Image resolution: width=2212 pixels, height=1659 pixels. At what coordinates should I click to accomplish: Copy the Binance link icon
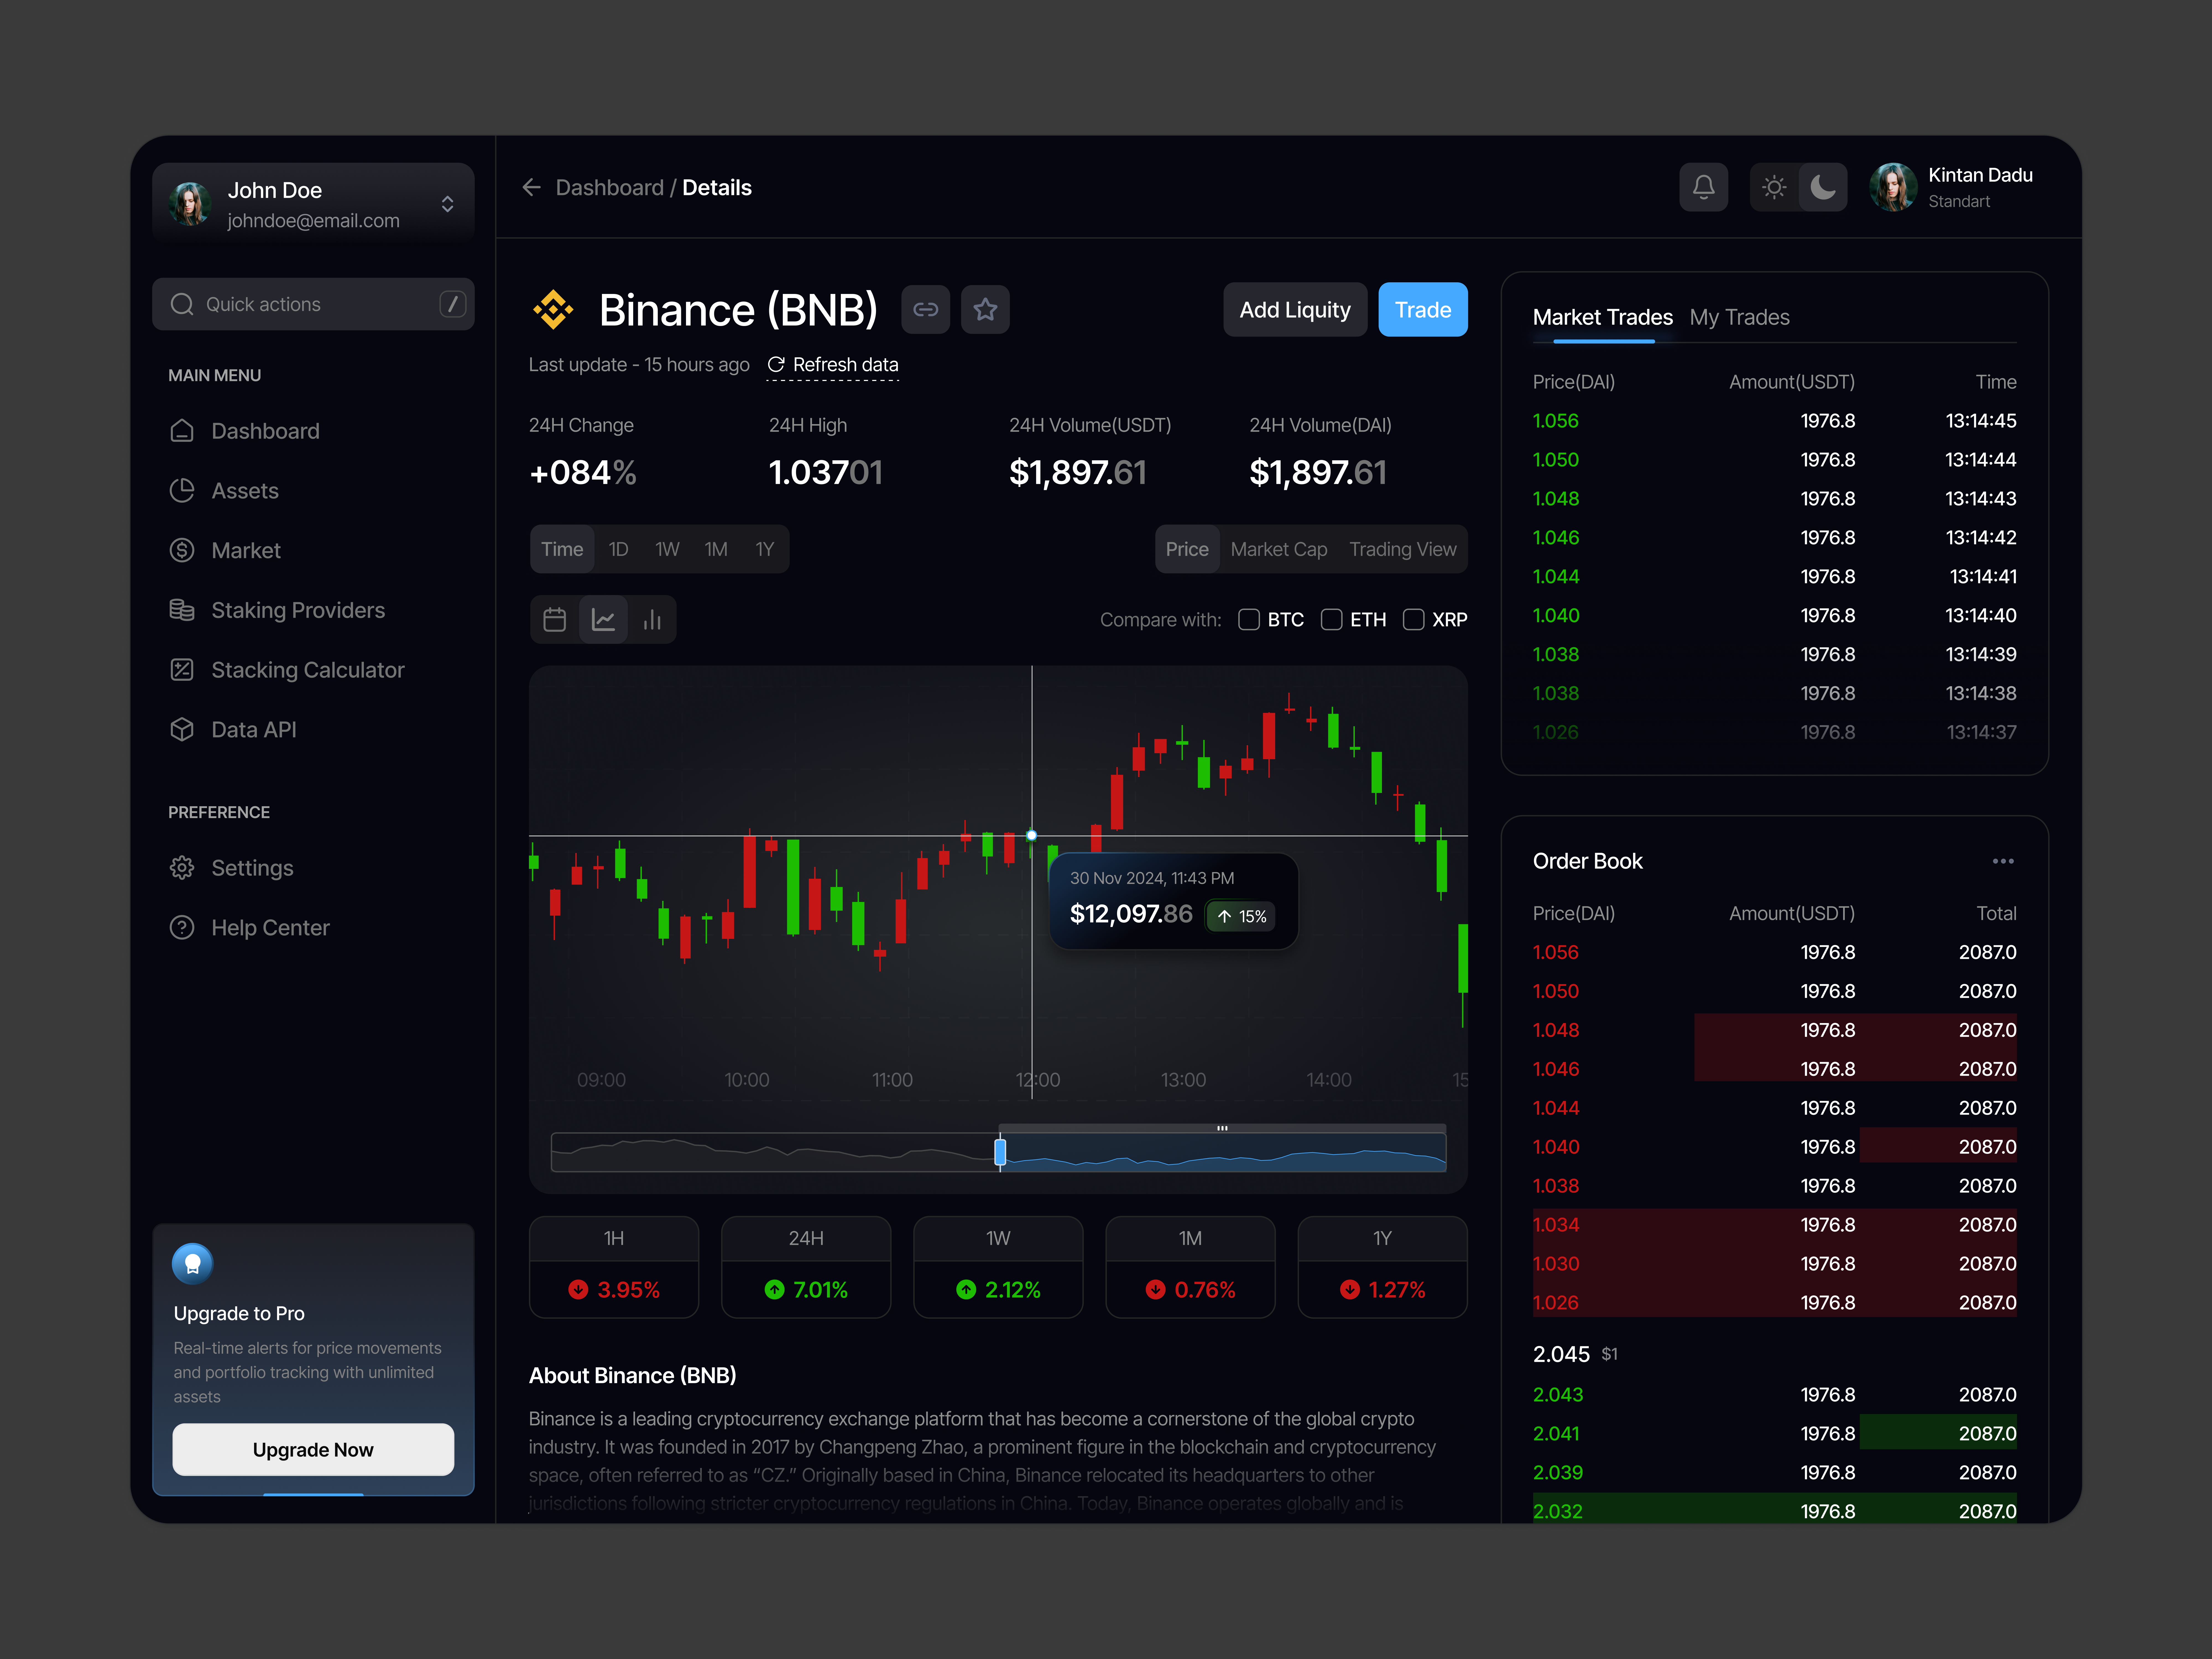coord(925,309)
